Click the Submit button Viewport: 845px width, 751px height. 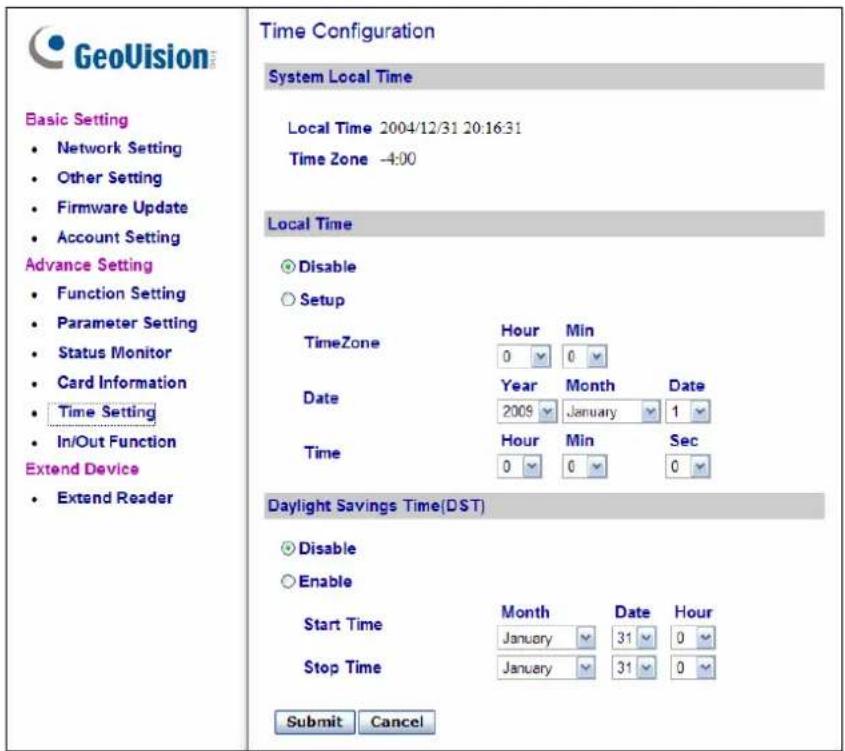315,722
